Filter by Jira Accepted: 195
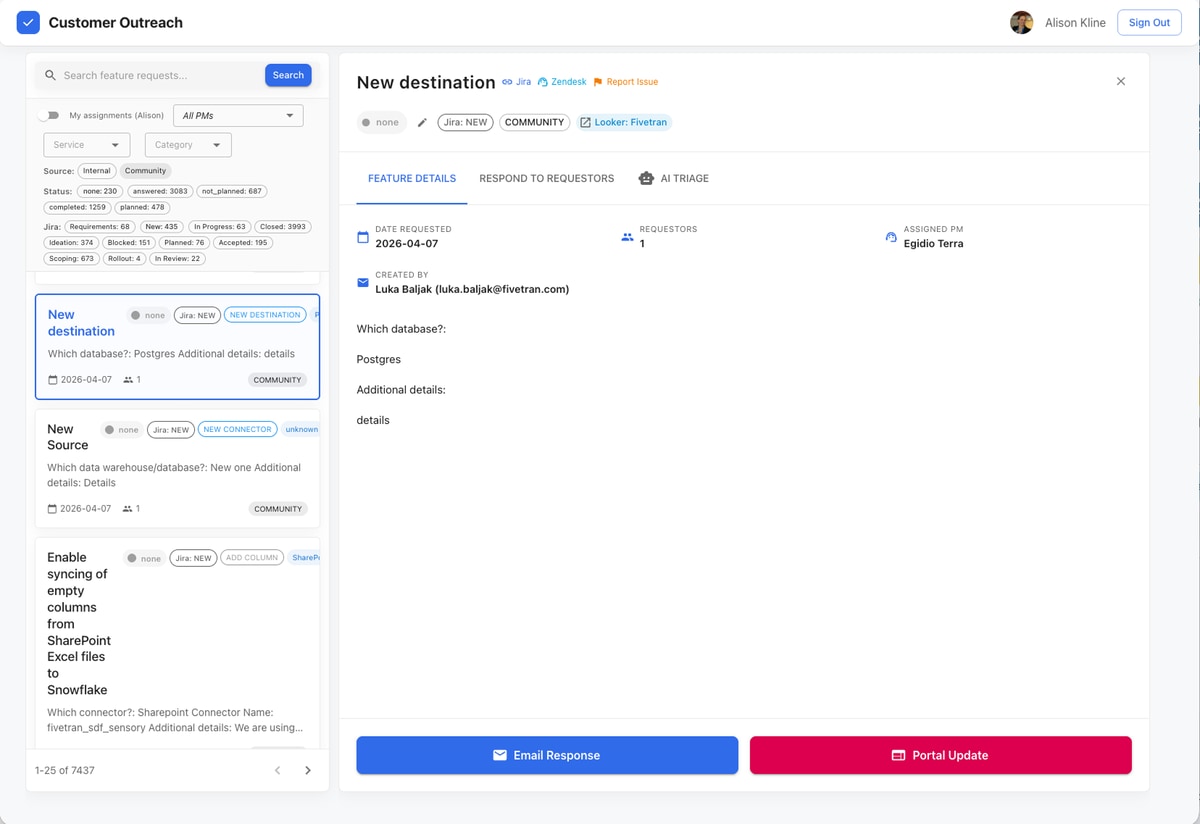Viewport: 1200px width, 824px height. pos(243,243)
